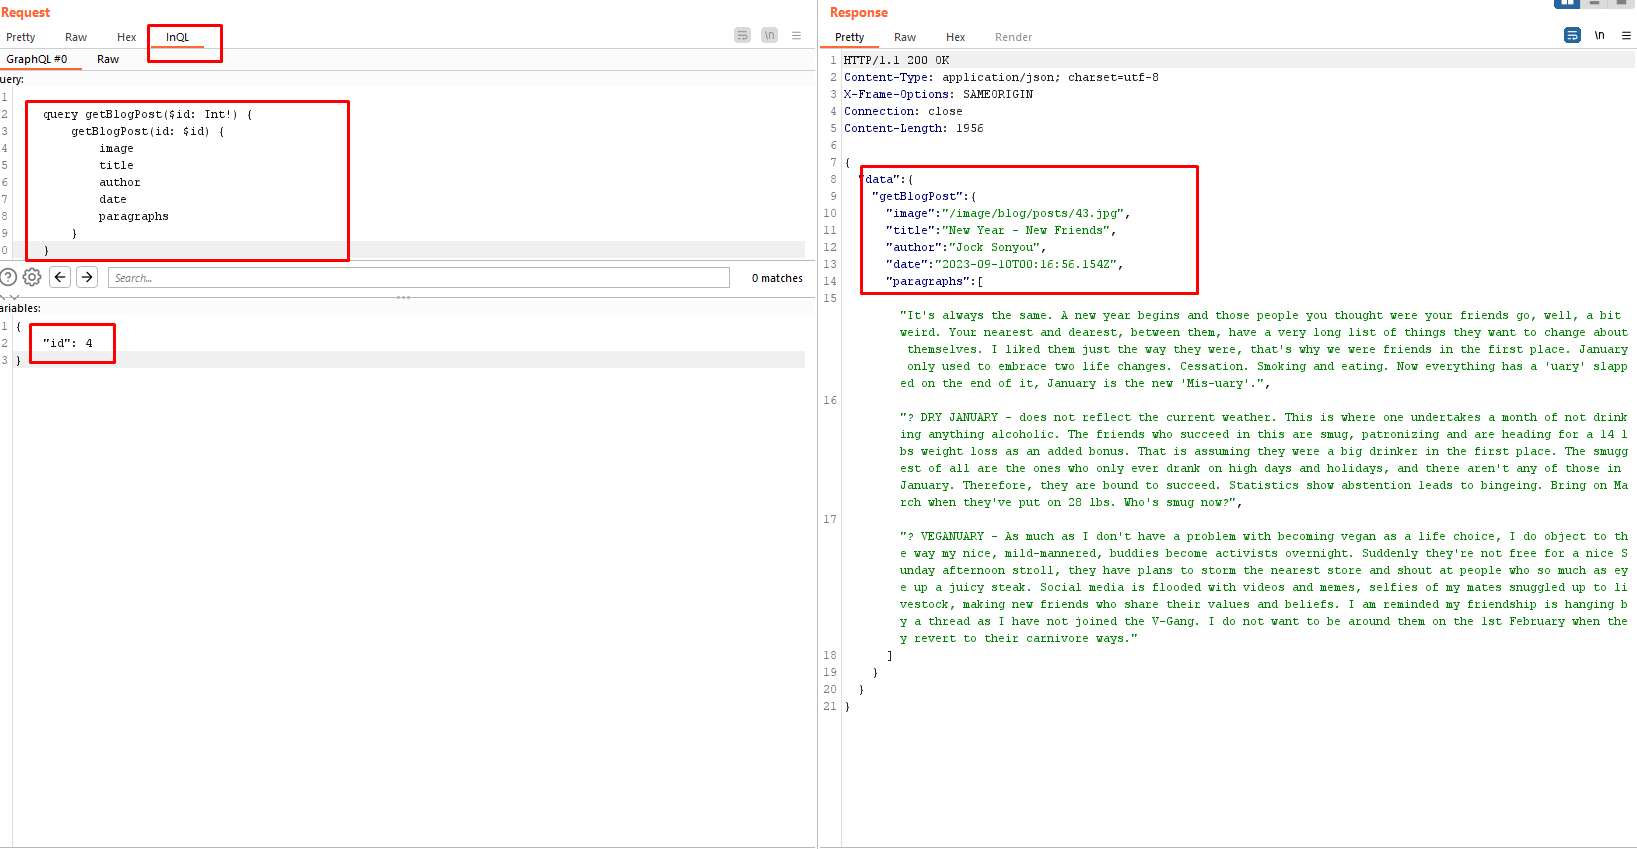Select the Request Pretty tab
This screenshot has height=849, width=1637.
21,37
